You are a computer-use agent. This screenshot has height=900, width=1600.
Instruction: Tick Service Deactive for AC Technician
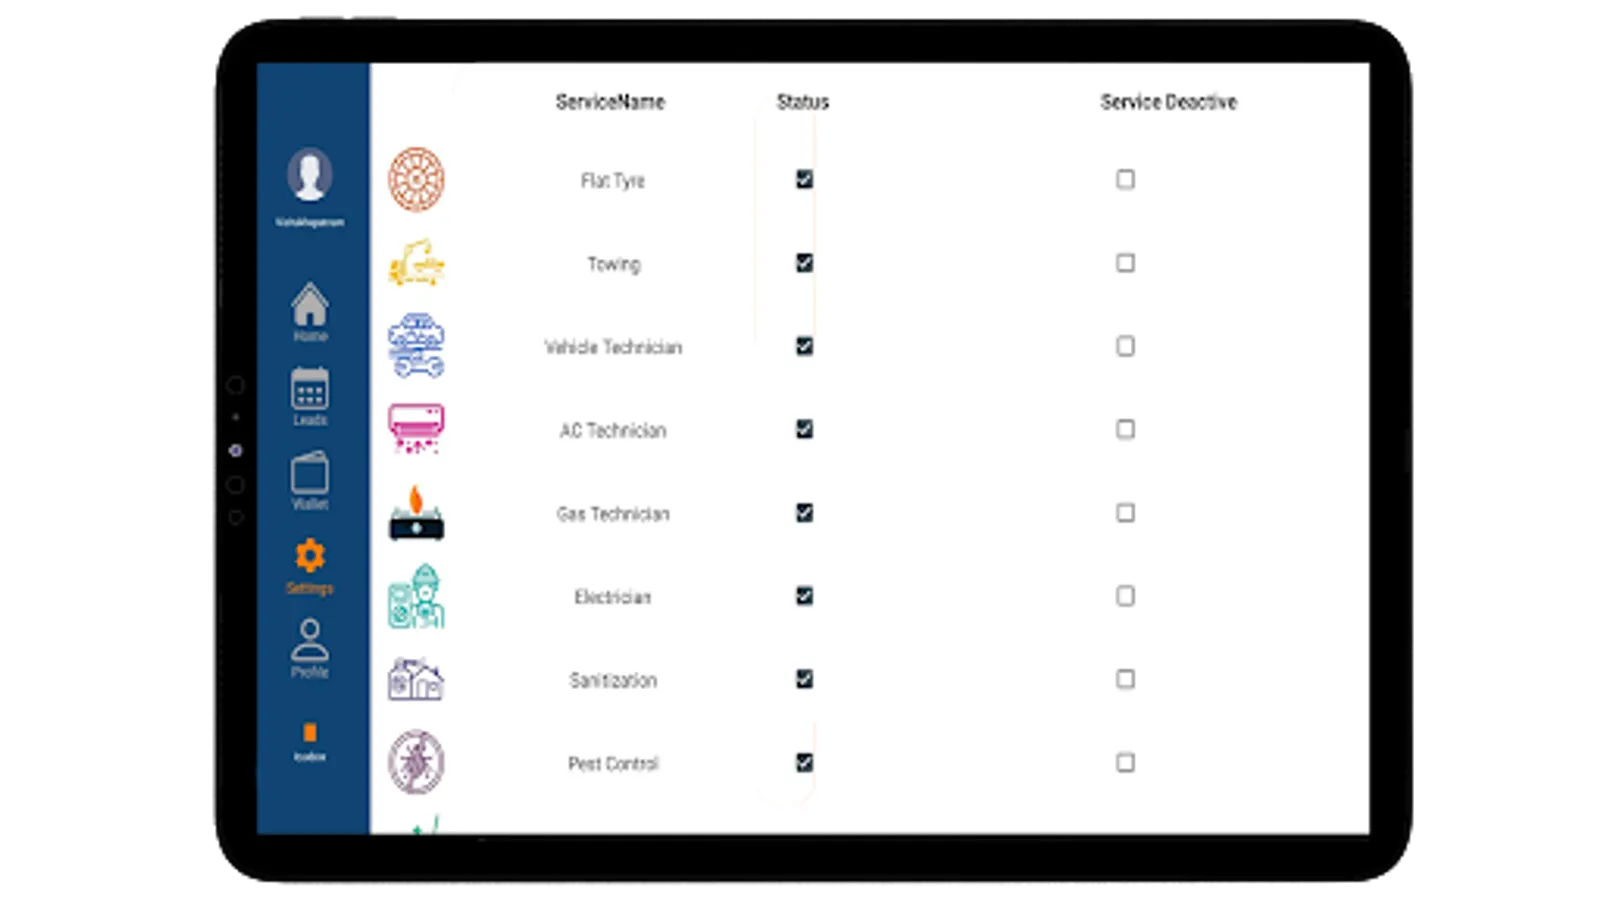(x=1125, y=430)
